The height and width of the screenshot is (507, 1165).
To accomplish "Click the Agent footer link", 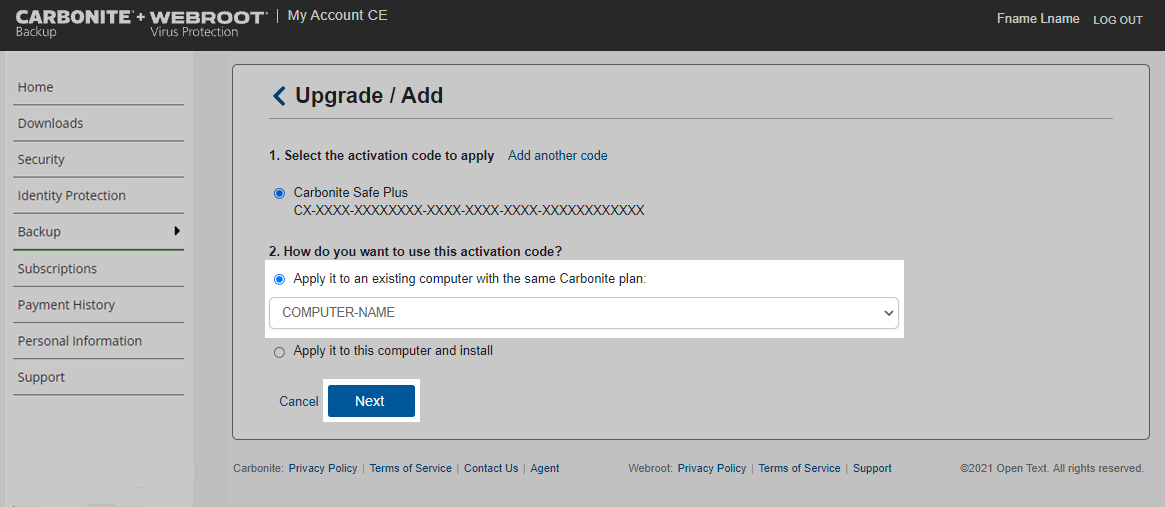I will 545,468.
